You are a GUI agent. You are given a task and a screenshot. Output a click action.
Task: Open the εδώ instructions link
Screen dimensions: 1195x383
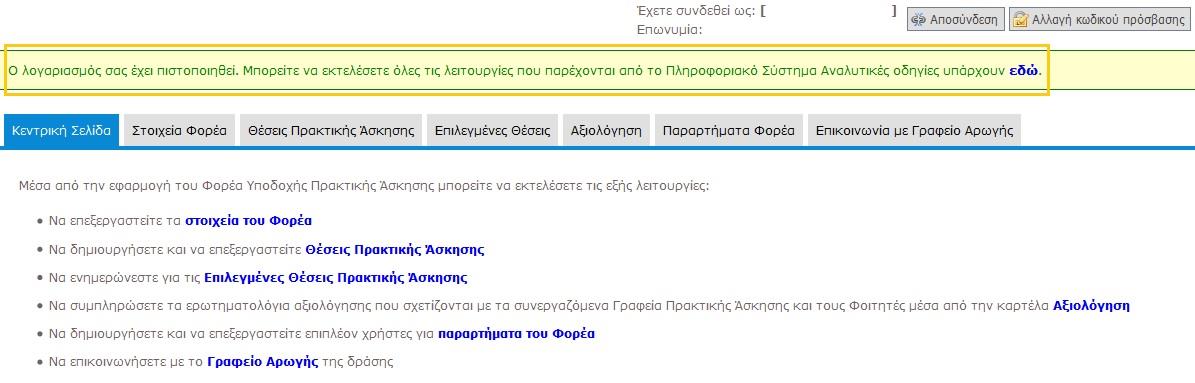[1024, 71]
